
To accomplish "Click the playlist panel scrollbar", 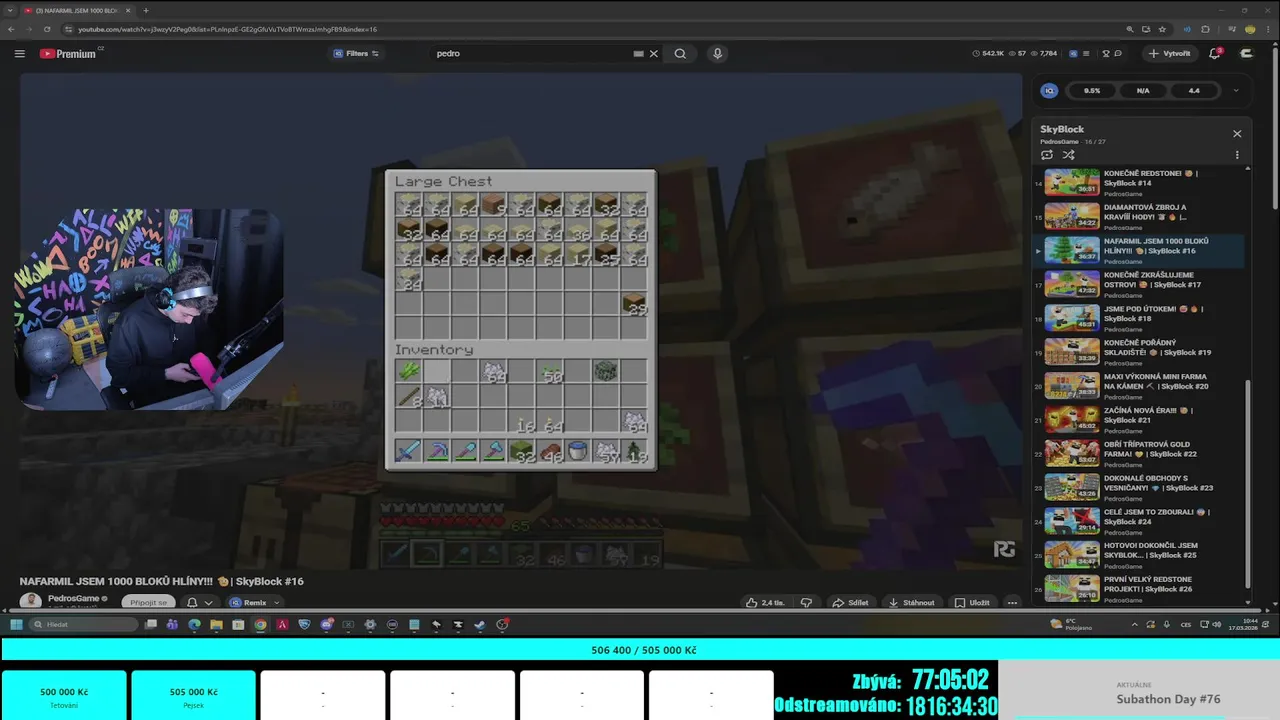I will click(1248, 484).
